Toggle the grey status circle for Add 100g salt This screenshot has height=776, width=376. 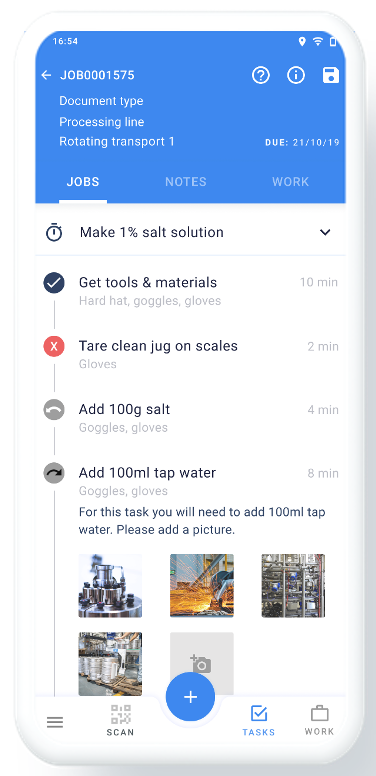54,410
